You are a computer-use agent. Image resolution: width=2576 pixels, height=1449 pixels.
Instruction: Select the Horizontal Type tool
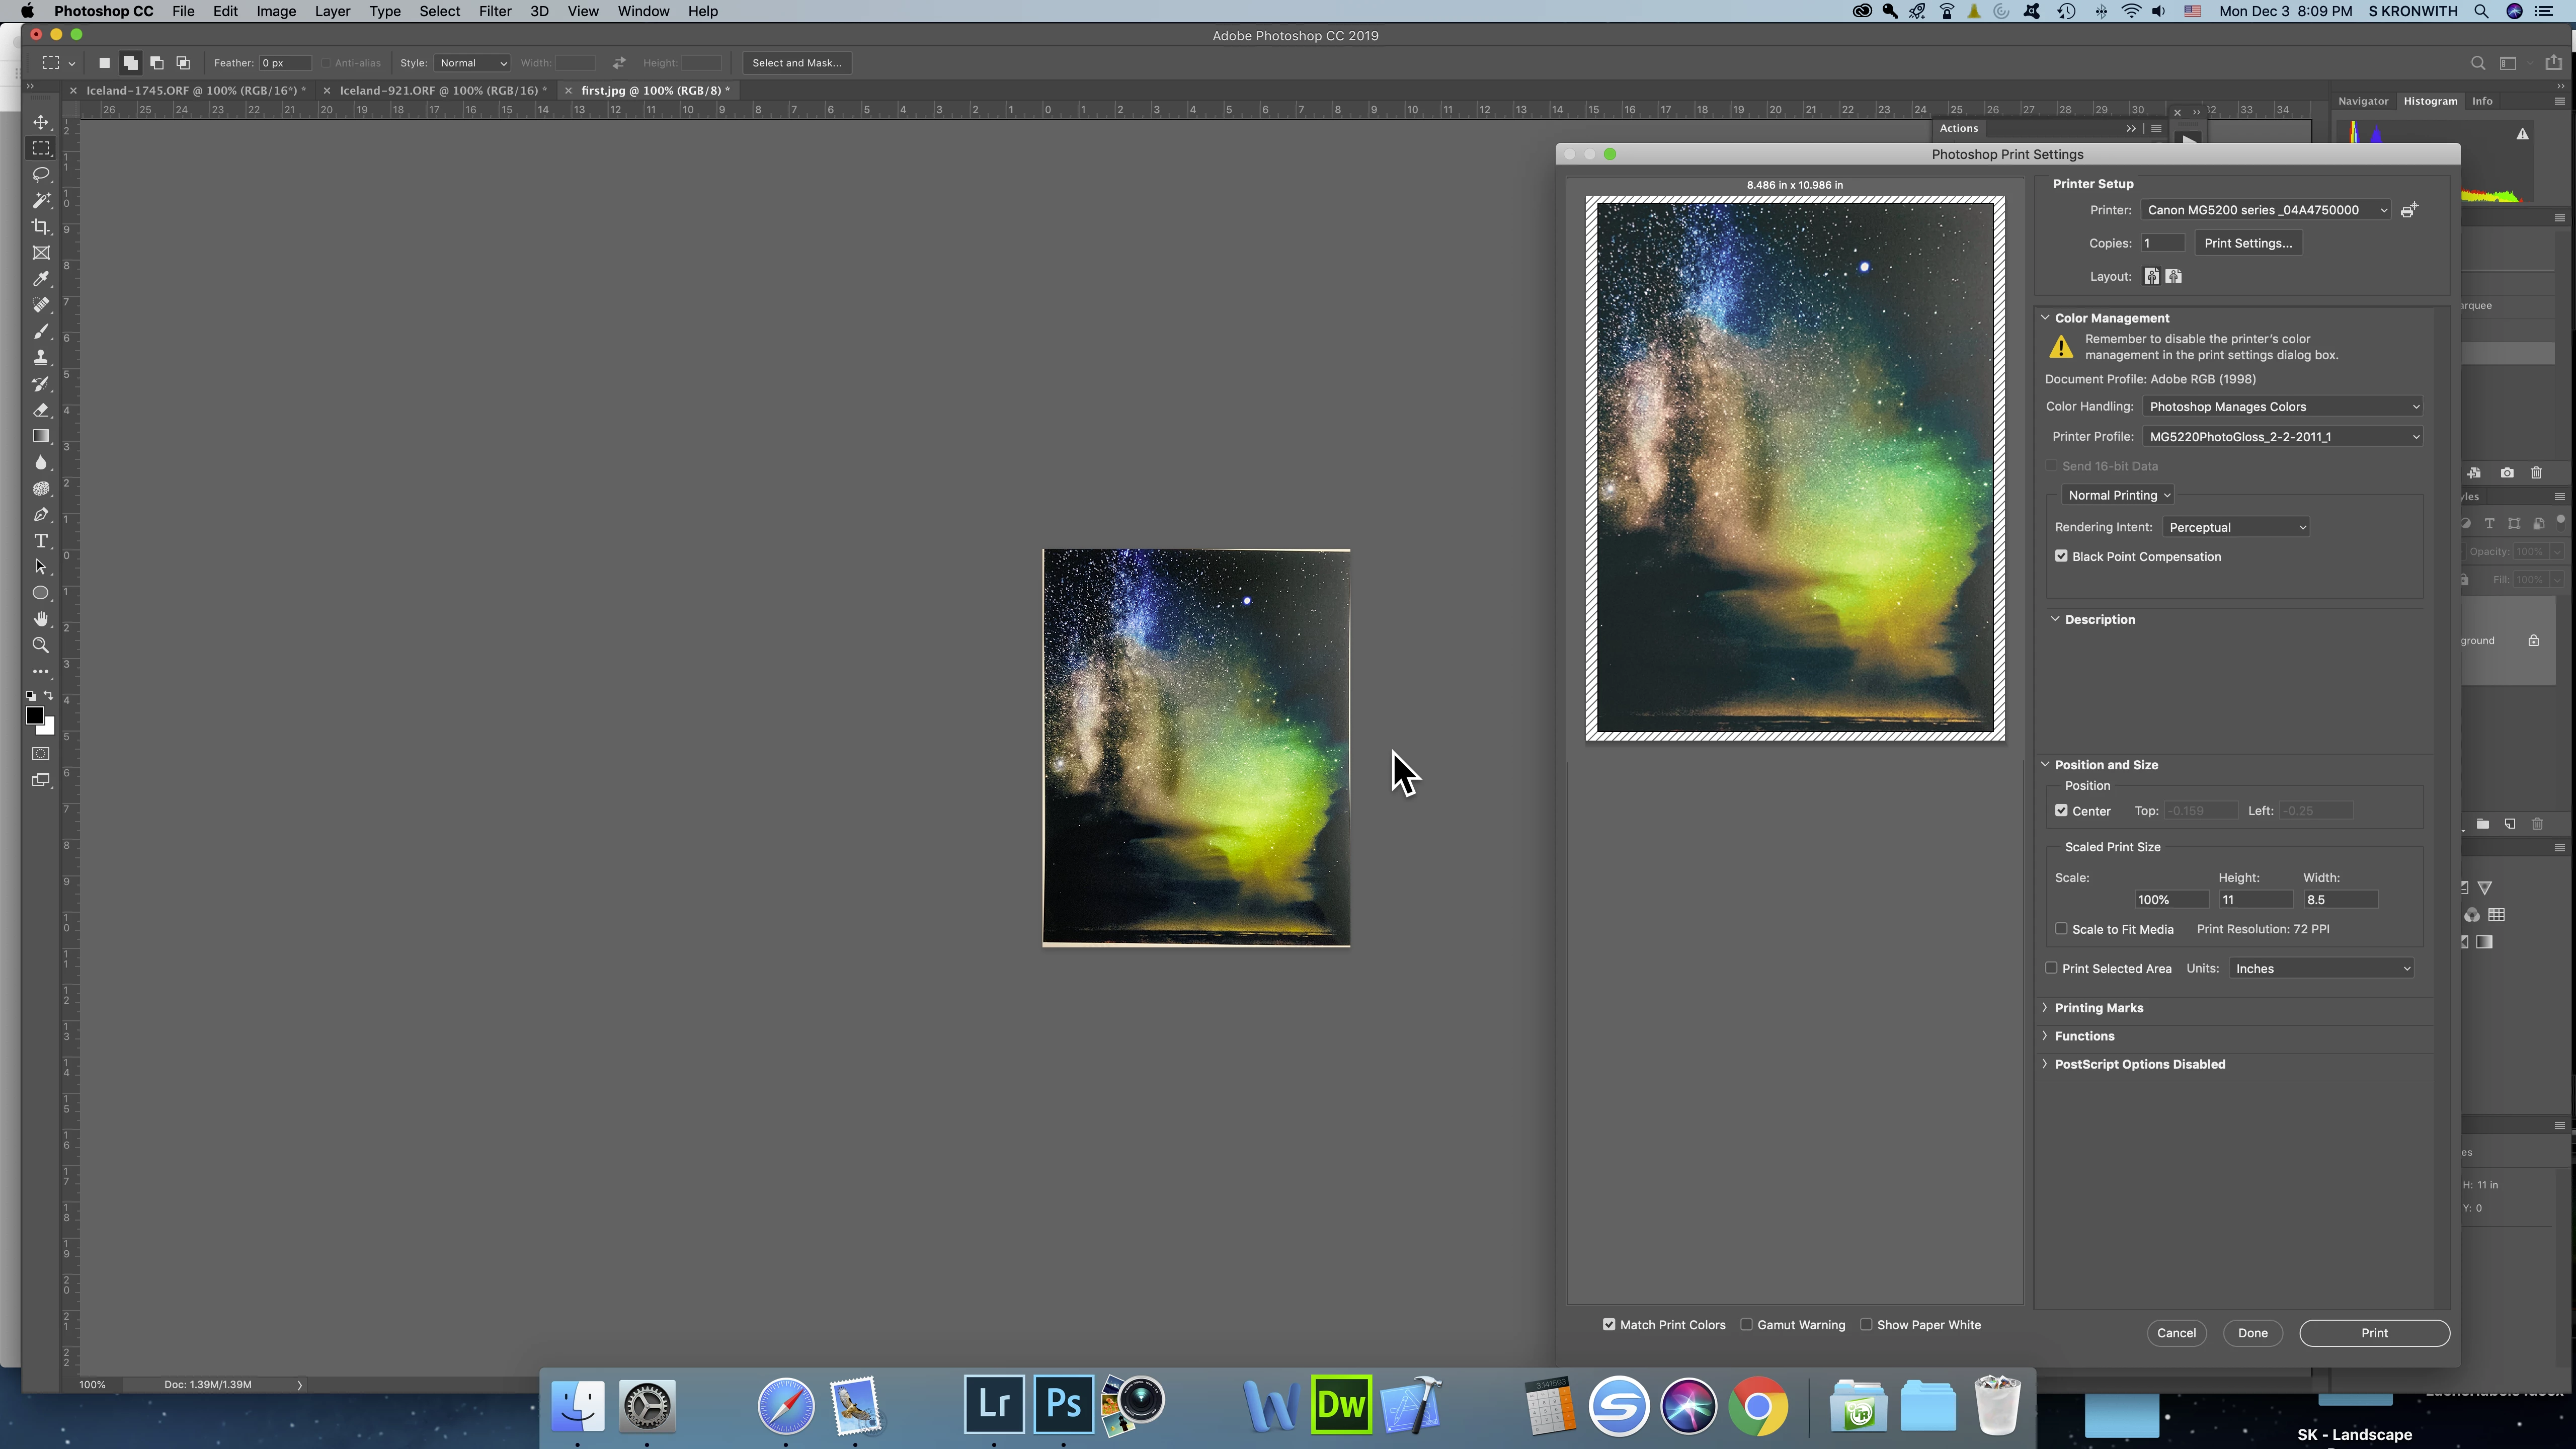tap(41, 541)
